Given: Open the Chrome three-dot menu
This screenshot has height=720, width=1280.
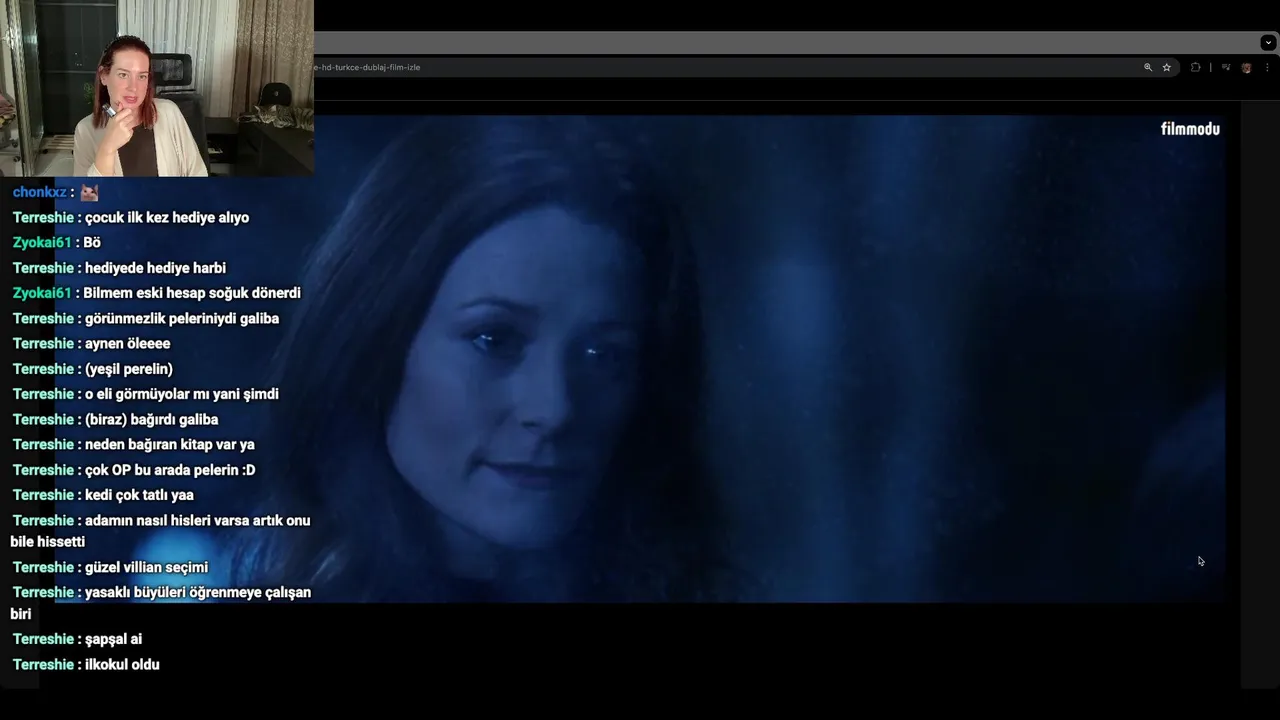Looking at the screenshot, I should (x=1268, y=67).
